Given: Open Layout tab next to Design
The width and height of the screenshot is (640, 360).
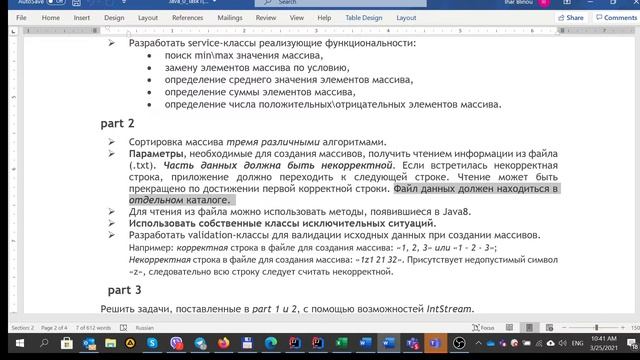Looking at the screenshot, I should (148, 18).
